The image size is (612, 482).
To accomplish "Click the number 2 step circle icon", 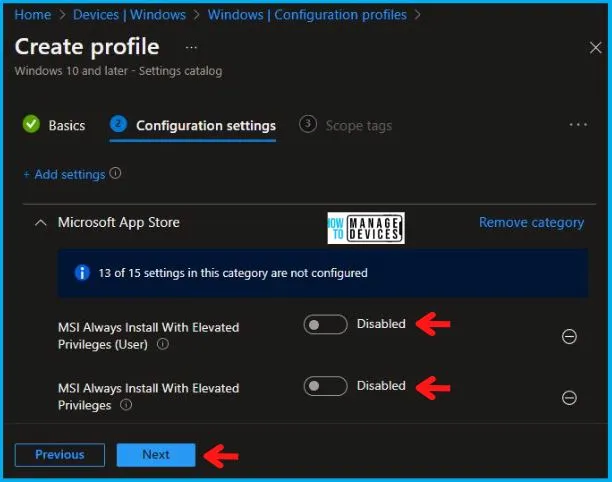I will [x=118, y=124].
